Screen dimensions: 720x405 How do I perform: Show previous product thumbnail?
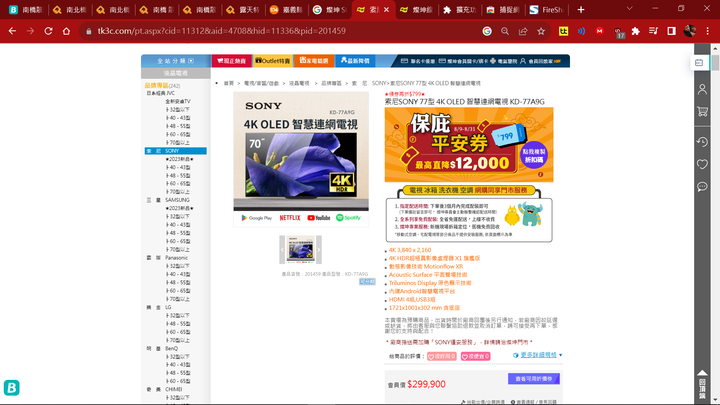click(x=282, y=249)
